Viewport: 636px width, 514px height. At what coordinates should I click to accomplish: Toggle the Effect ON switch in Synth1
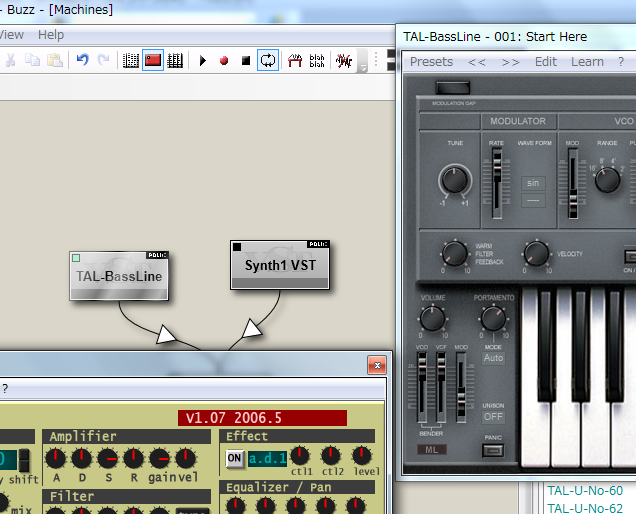[234, 458]
